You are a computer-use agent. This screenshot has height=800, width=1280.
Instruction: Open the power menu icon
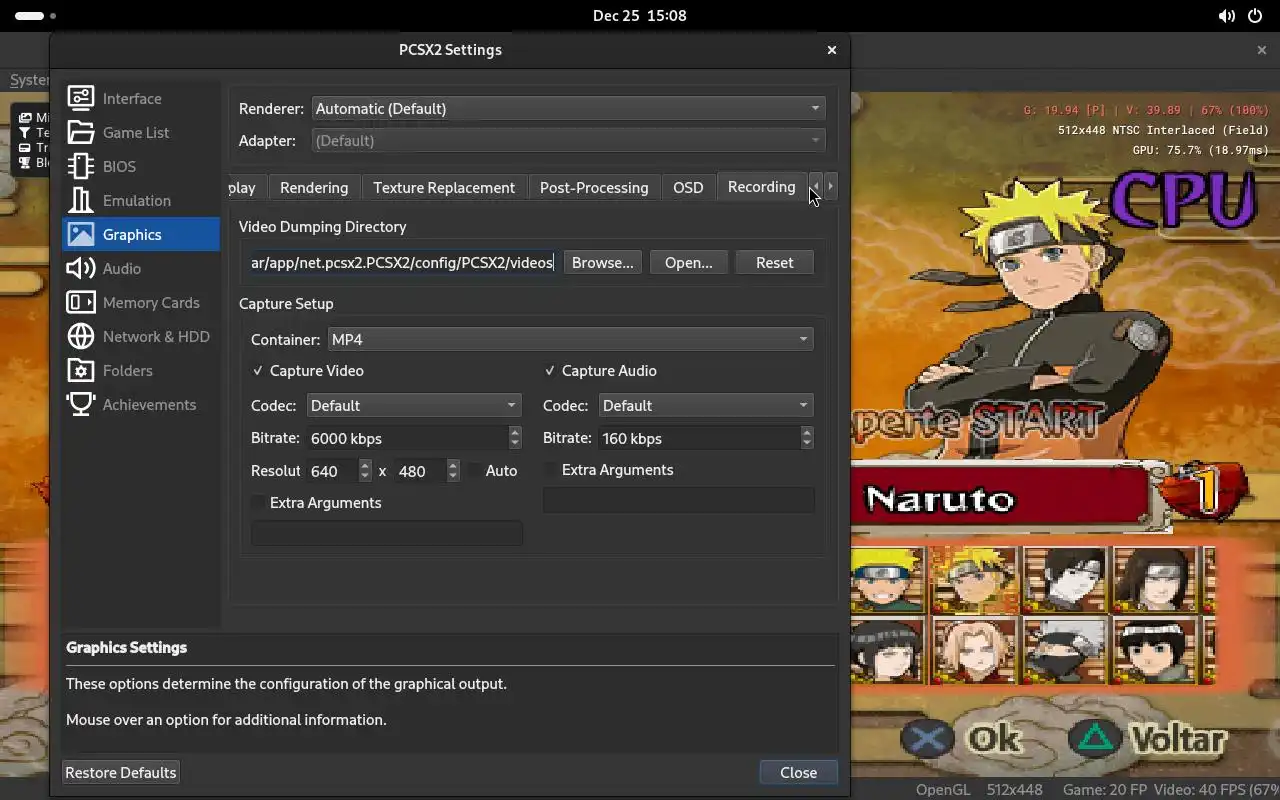pos(1256,16)
